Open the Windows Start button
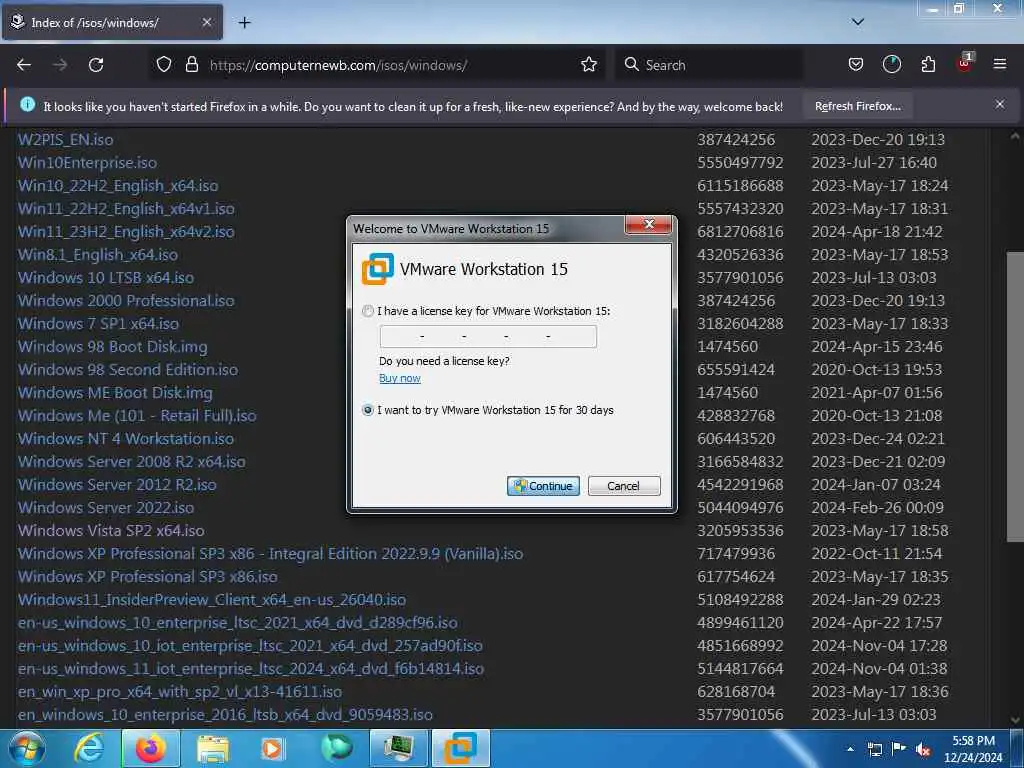Viewport: 1024px width, 768px height. (x=27, y=748)
